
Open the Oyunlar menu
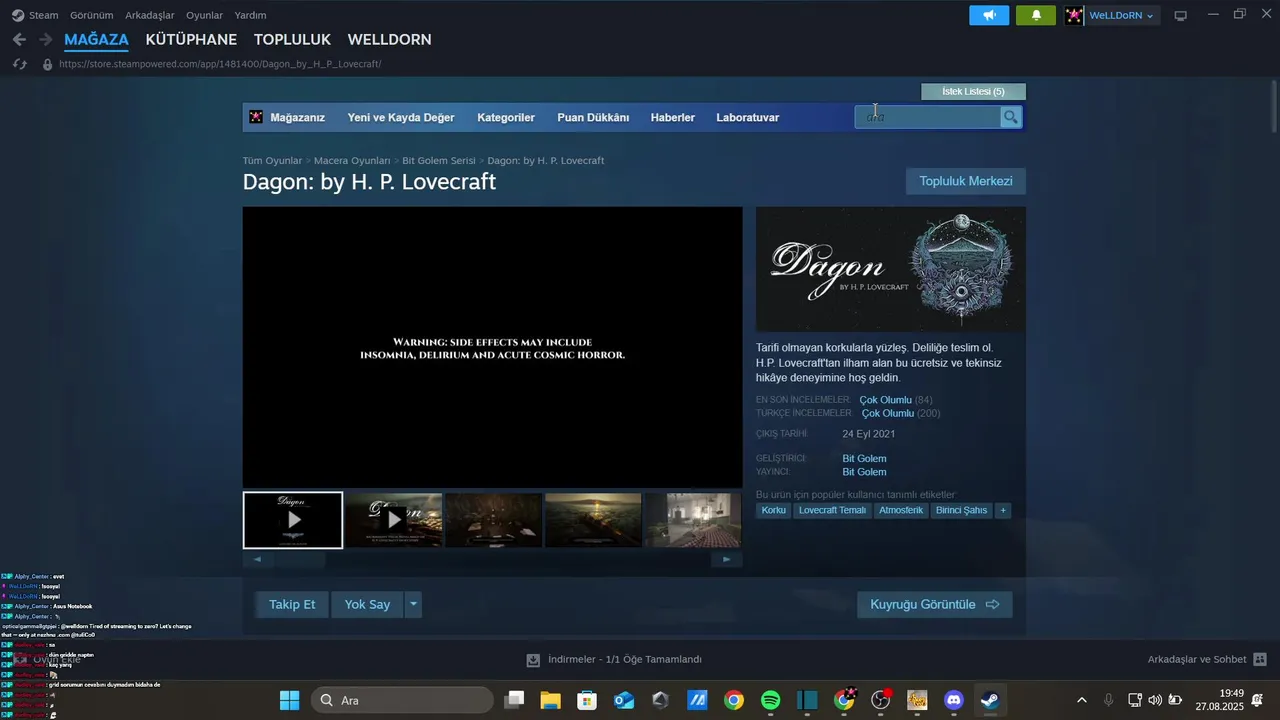coord(205,15)
